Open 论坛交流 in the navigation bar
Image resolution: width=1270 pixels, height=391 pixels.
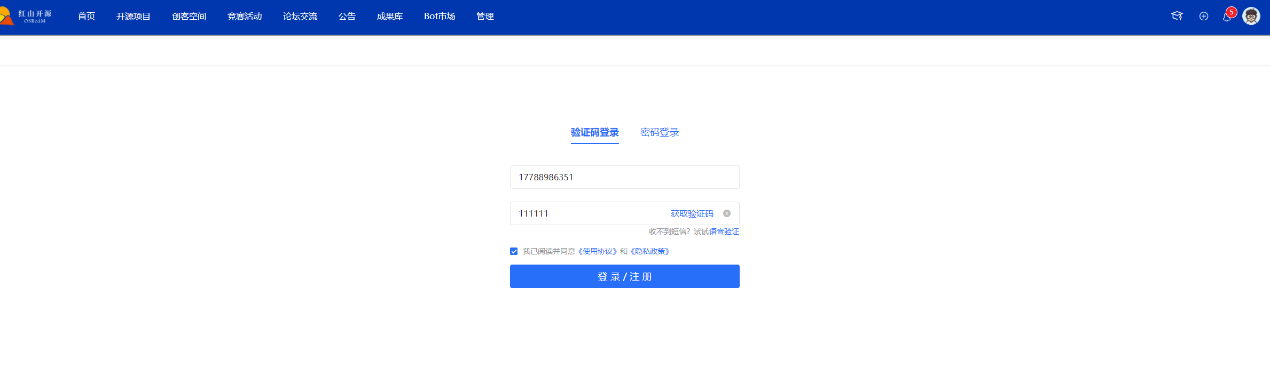(300, 16)
